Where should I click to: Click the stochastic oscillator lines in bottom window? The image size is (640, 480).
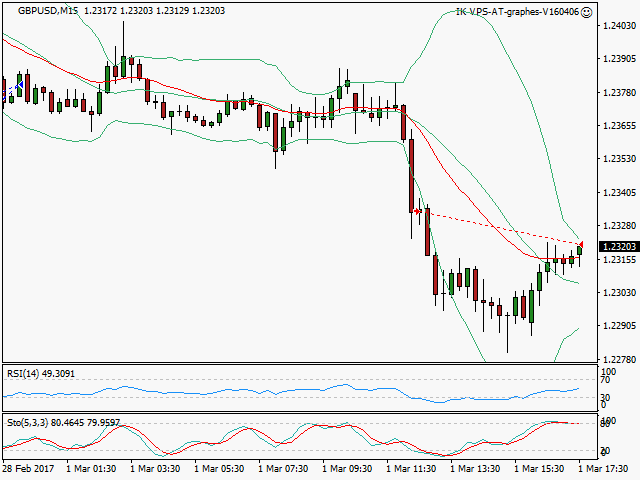tap(300, 436)
